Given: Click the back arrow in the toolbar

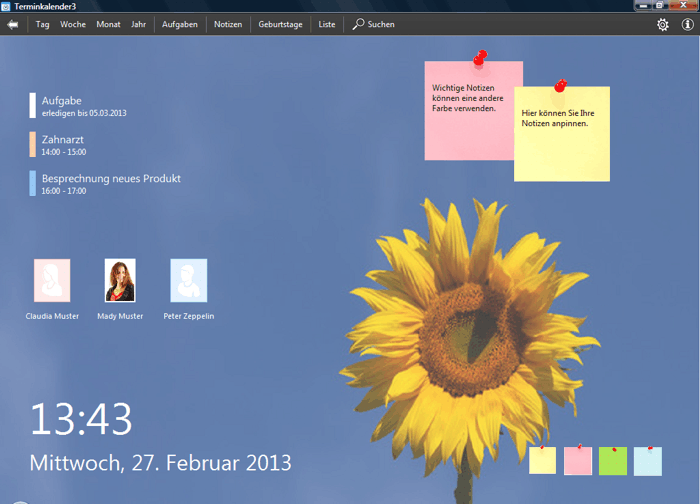Looking at the screenshot, I should 13,24.
